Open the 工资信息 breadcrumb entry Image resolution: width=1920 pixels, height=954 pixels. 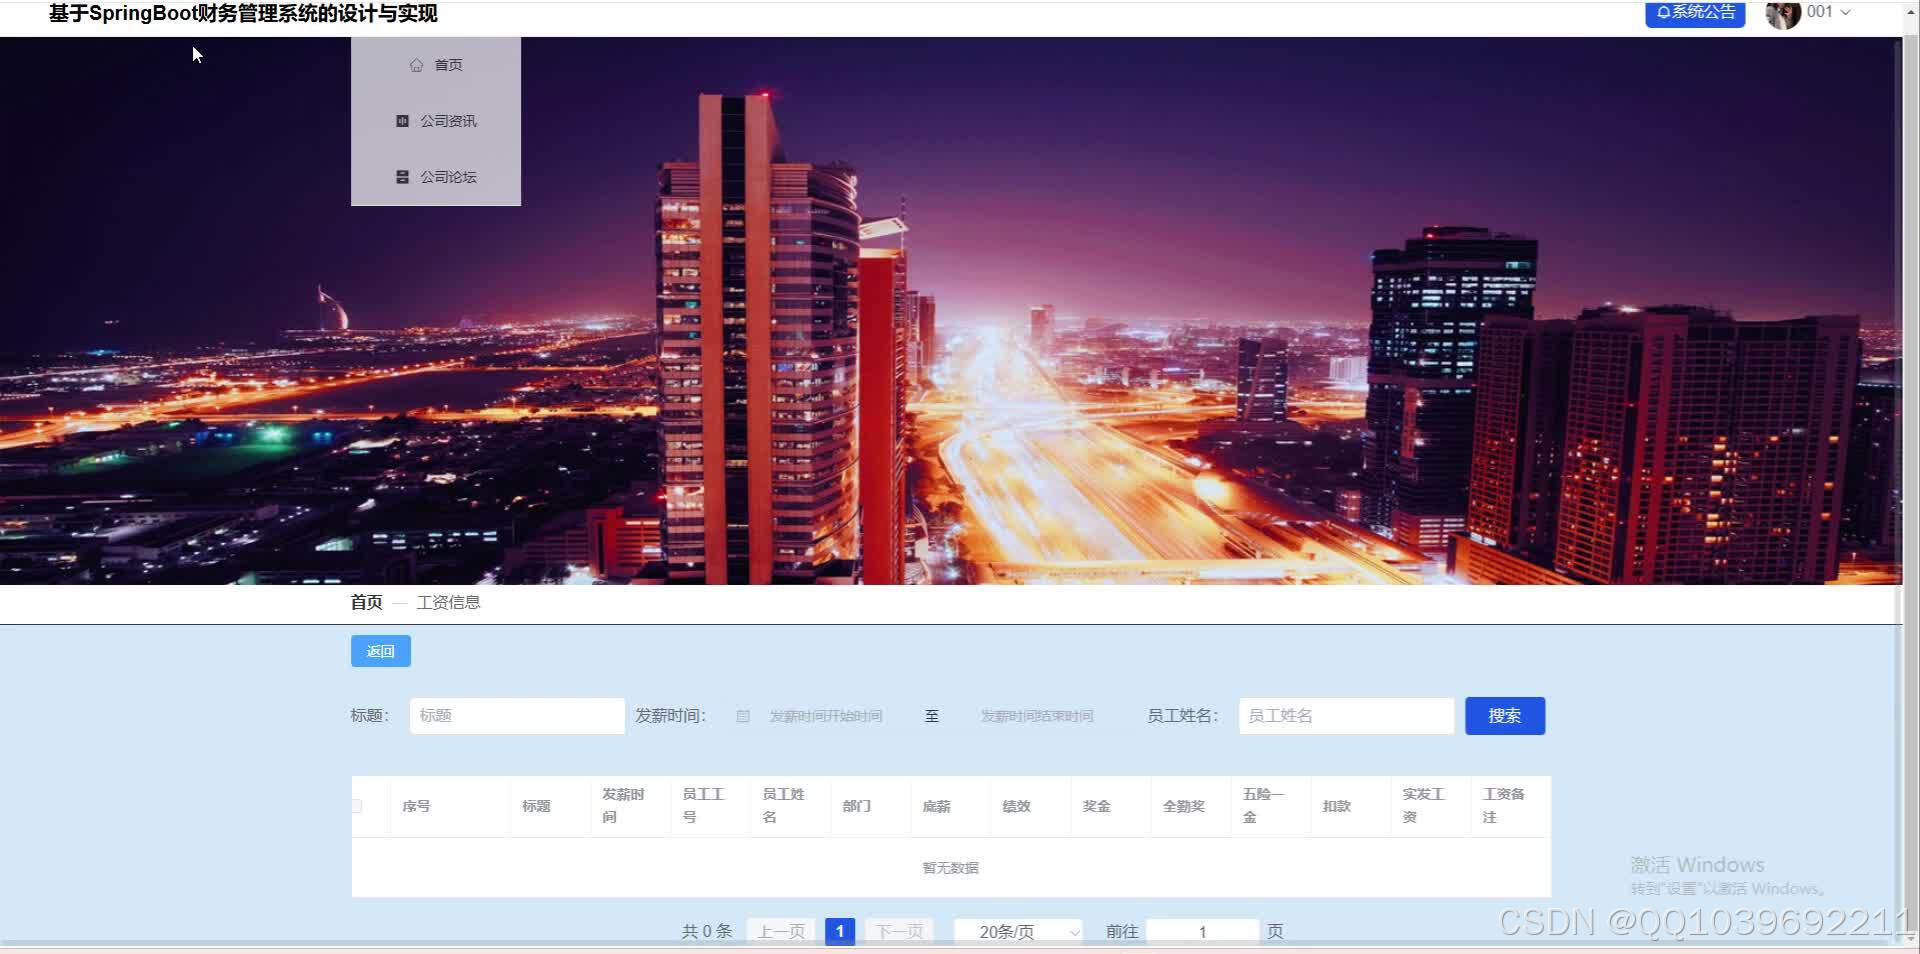coord(448,602)
